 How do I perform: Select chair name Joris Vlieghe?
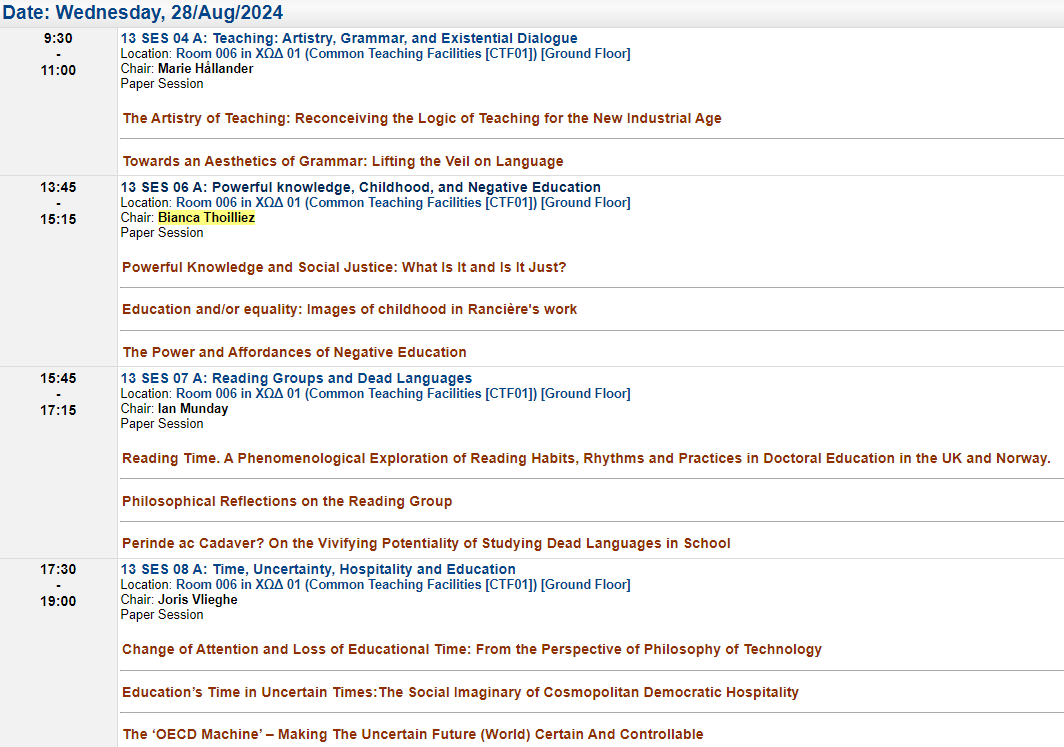pos(197,599)
